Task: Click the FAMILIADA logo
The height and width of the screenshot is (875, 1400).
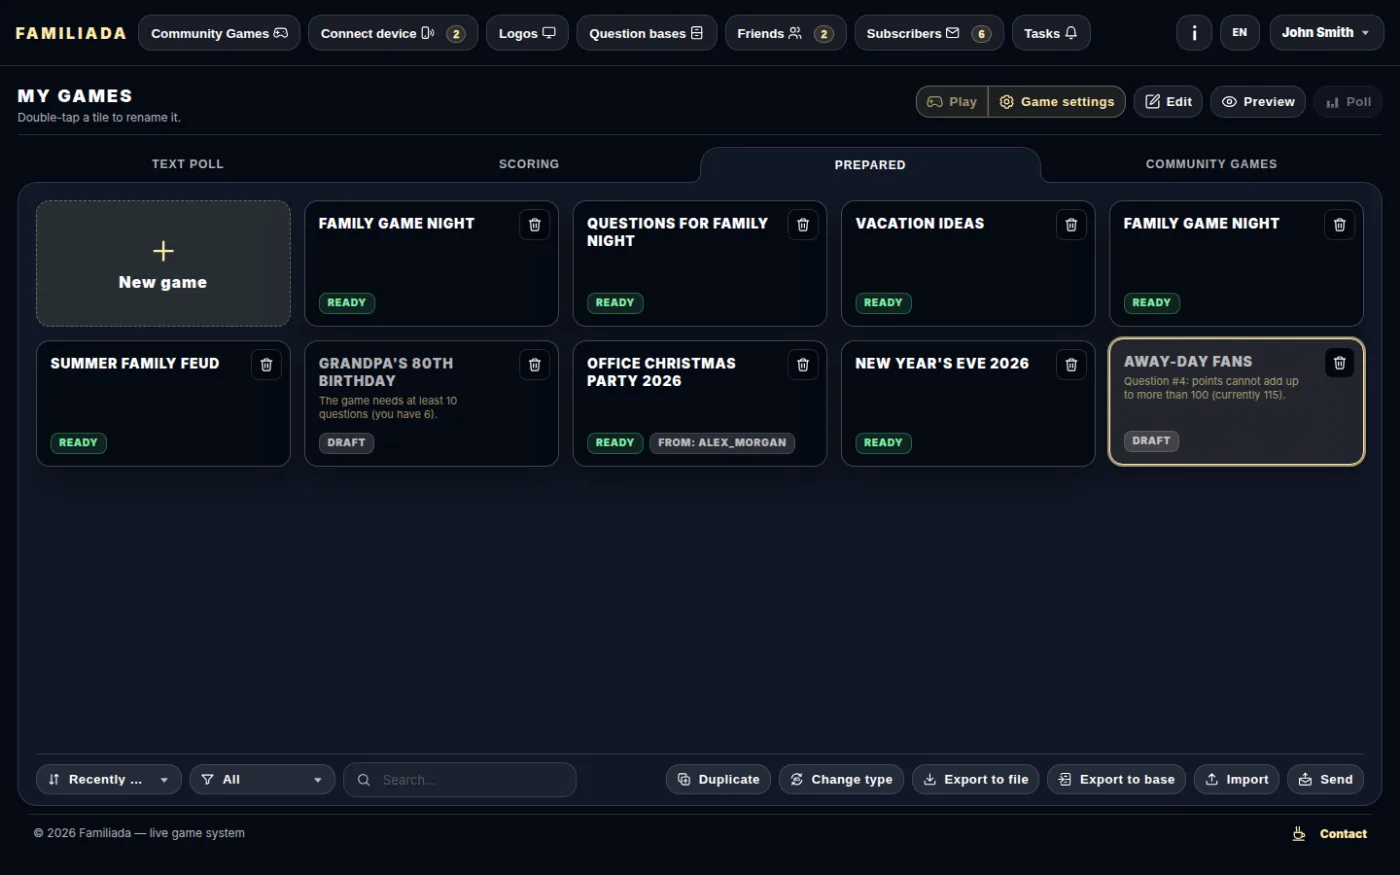Action: point(71,33)
